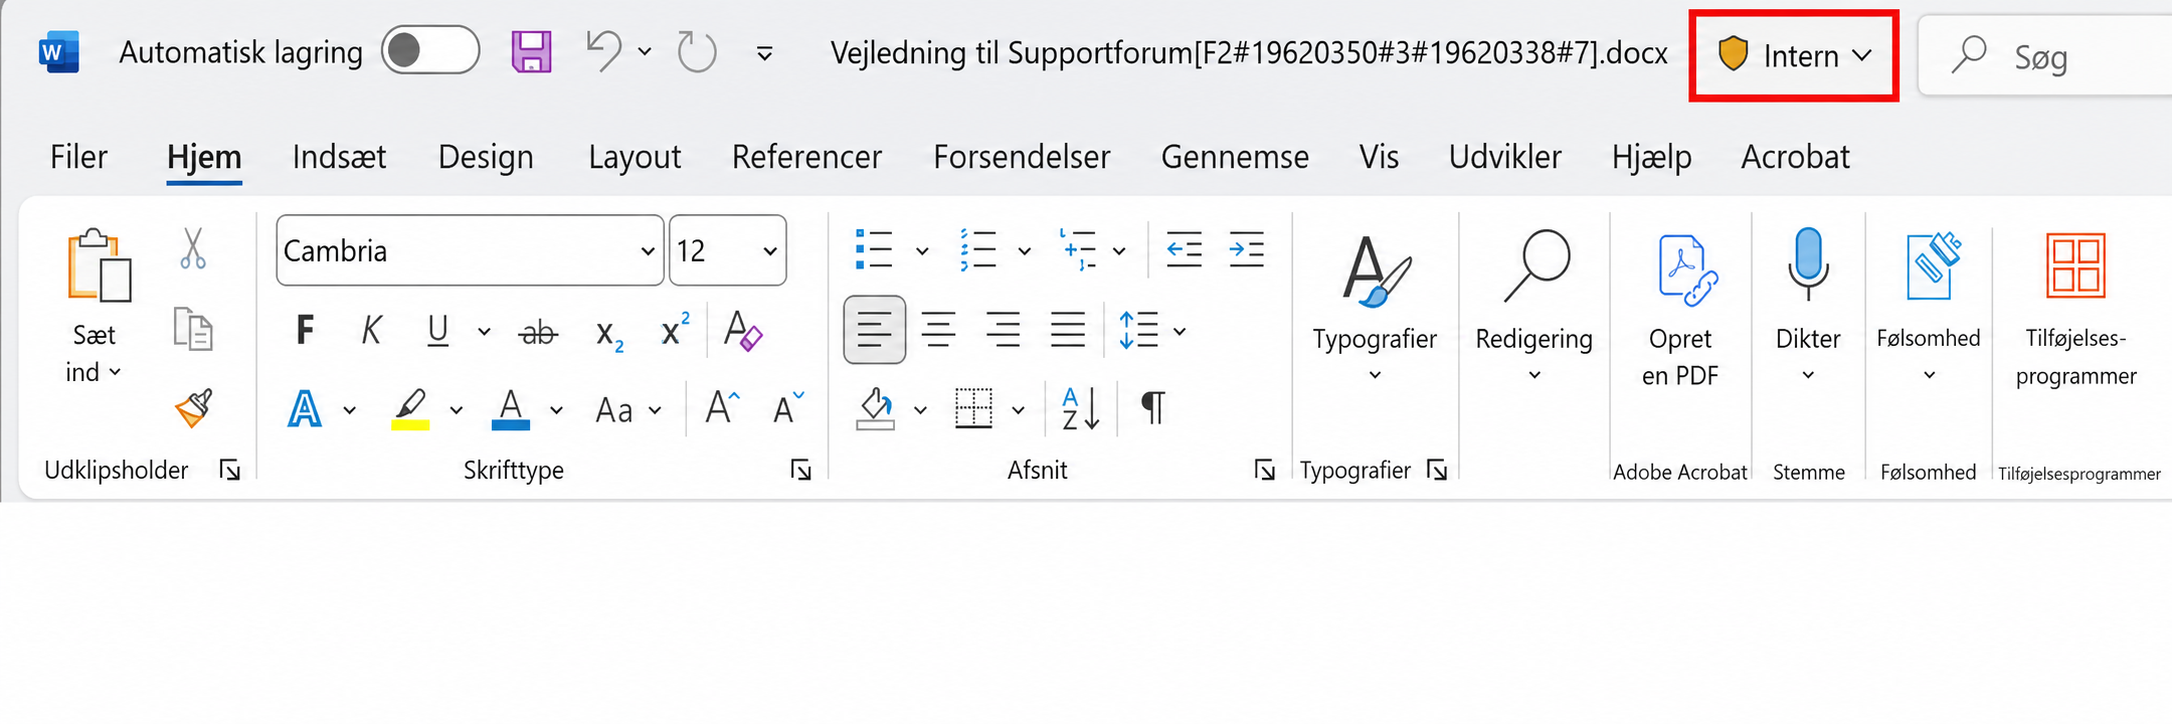This screenshot has height=724, width=2172.
Task: Increase indent with the indent icon
Action: [1247, 250]
